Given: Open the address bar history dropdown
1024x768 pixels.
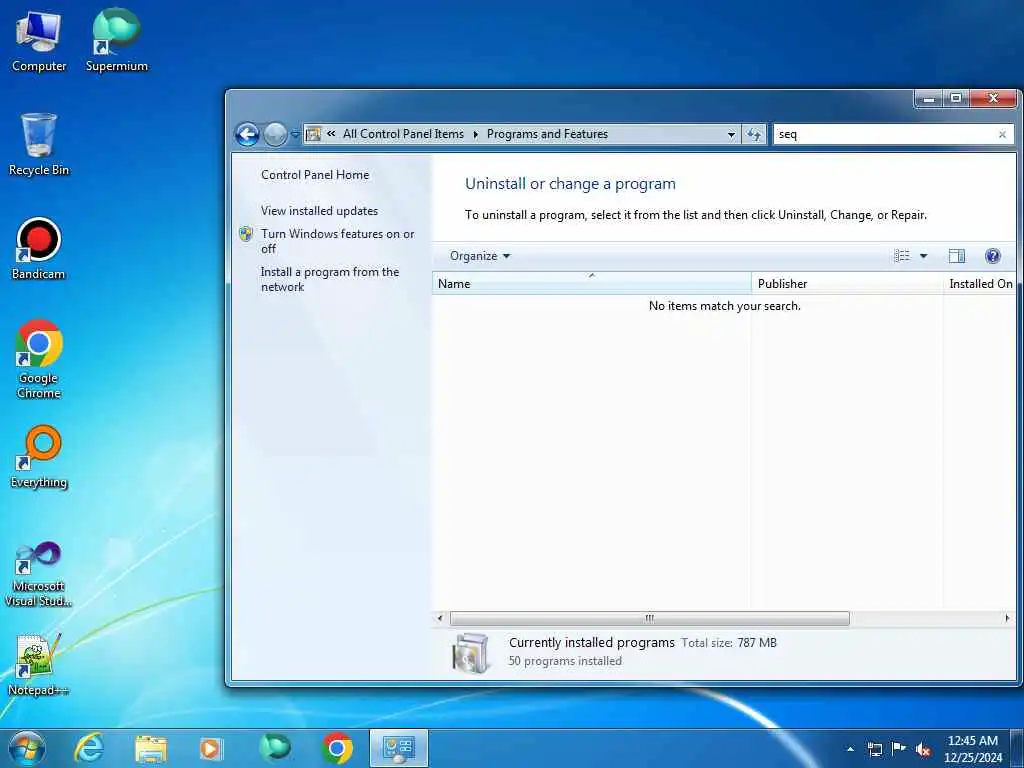Looking at the screenshot, I should point(731,135).
